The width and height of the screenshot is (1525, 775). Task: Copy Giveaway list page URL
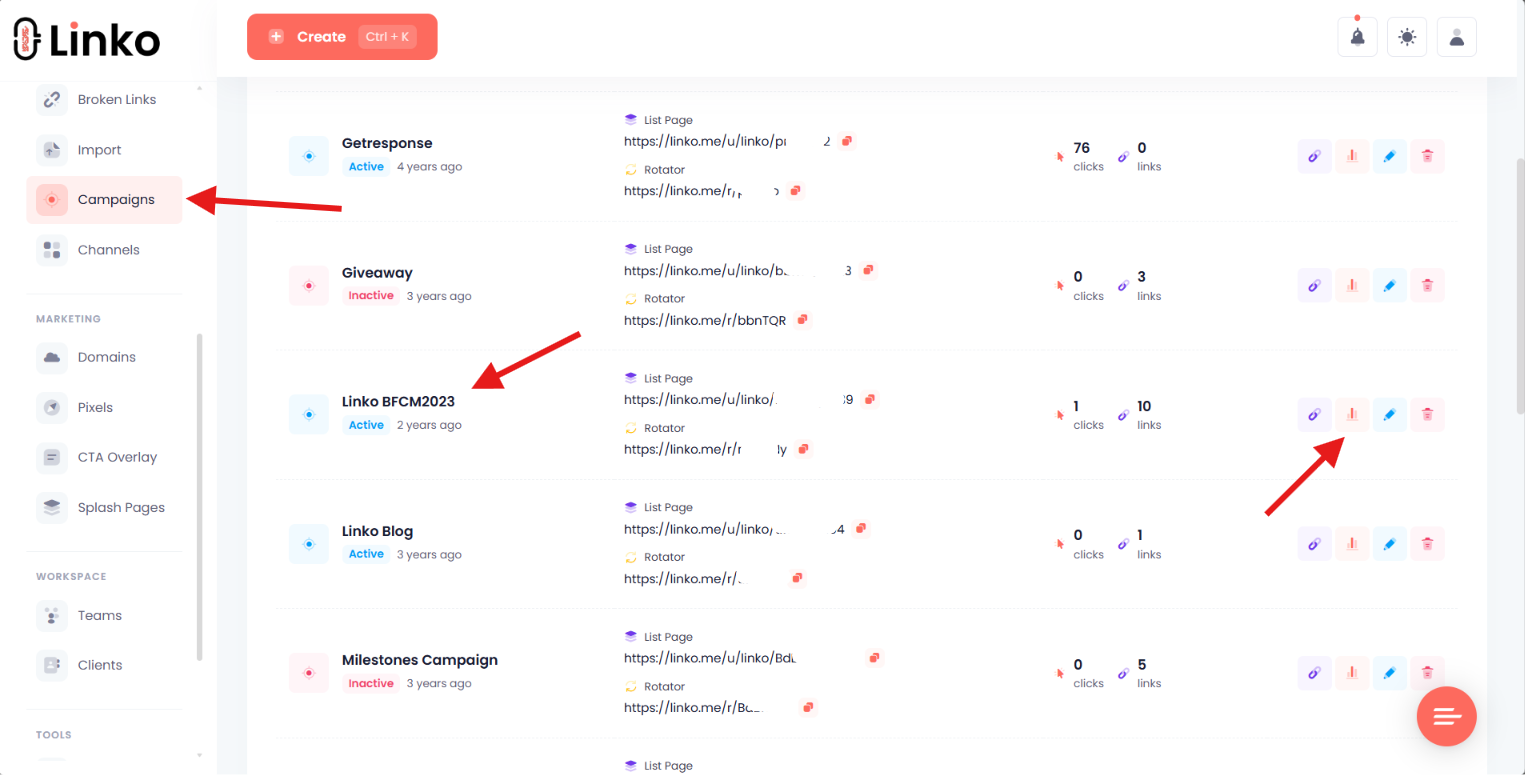tap(868, 270)
